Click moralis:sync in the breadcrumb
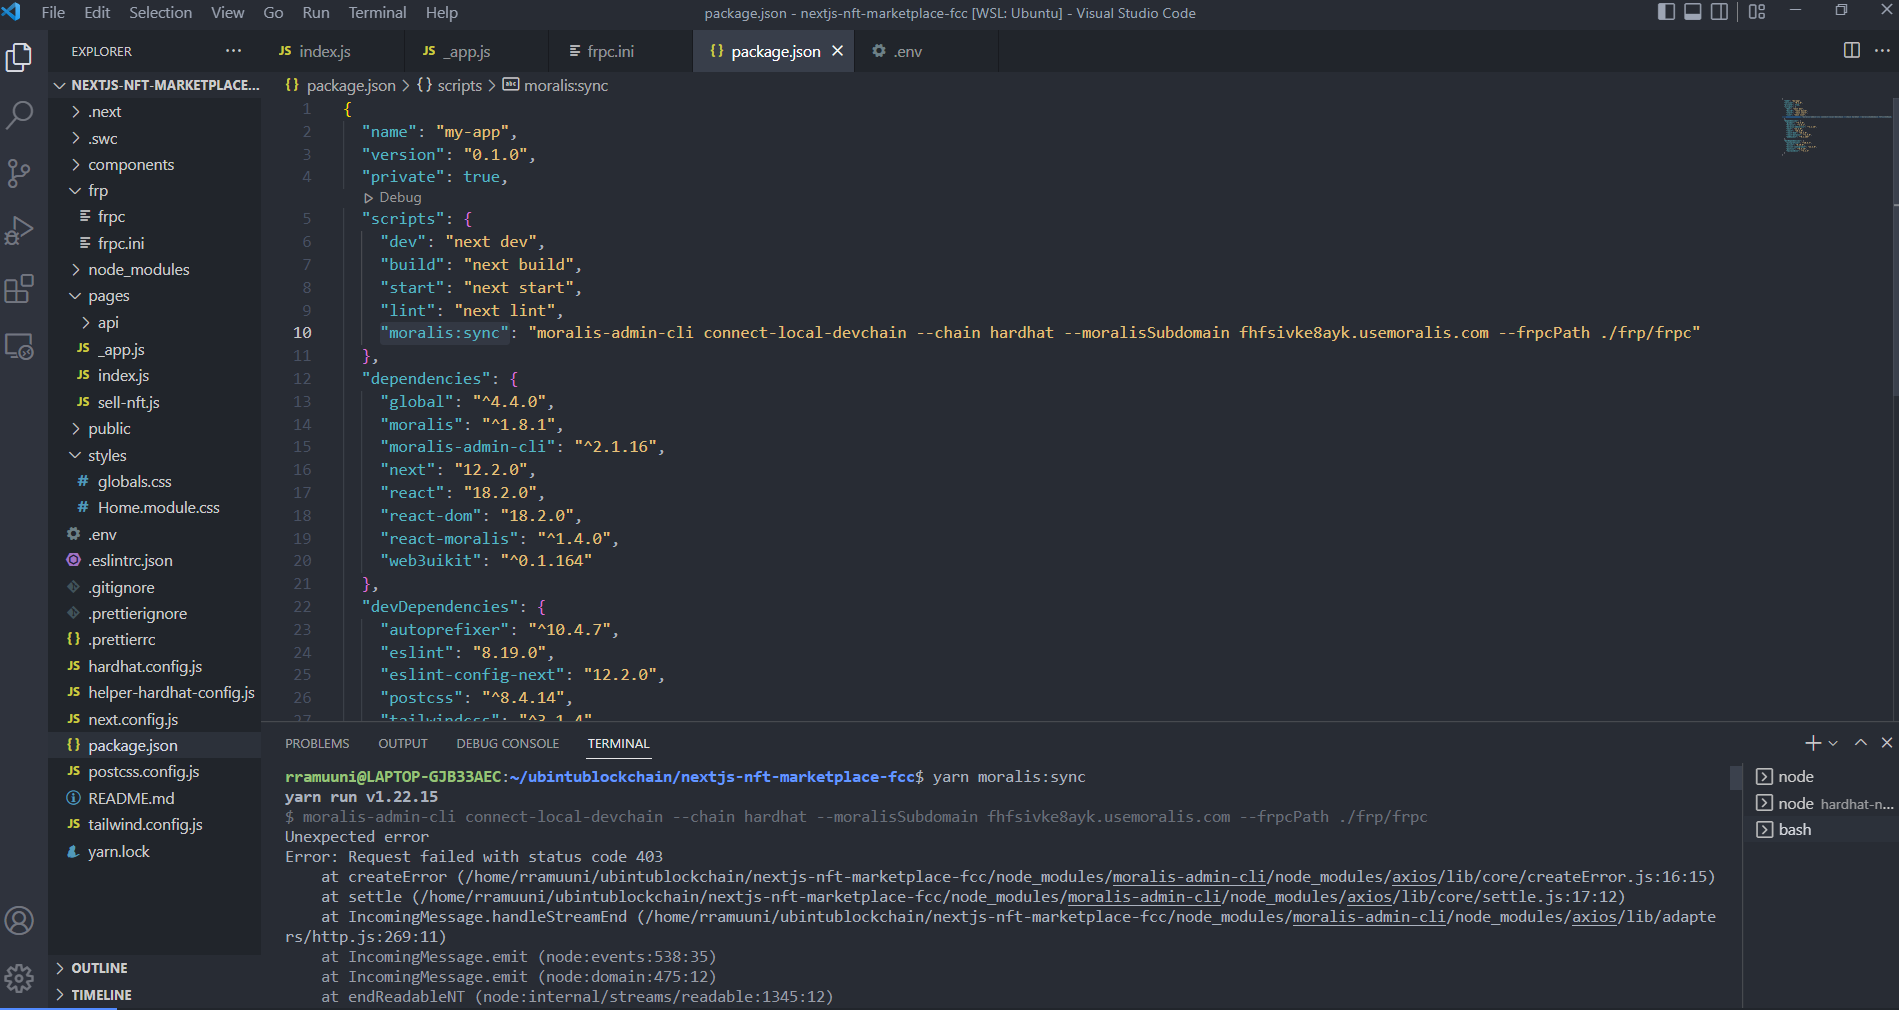Image resolution: width=1899 pixels, height=1010 pixels. tap(566, 86)
